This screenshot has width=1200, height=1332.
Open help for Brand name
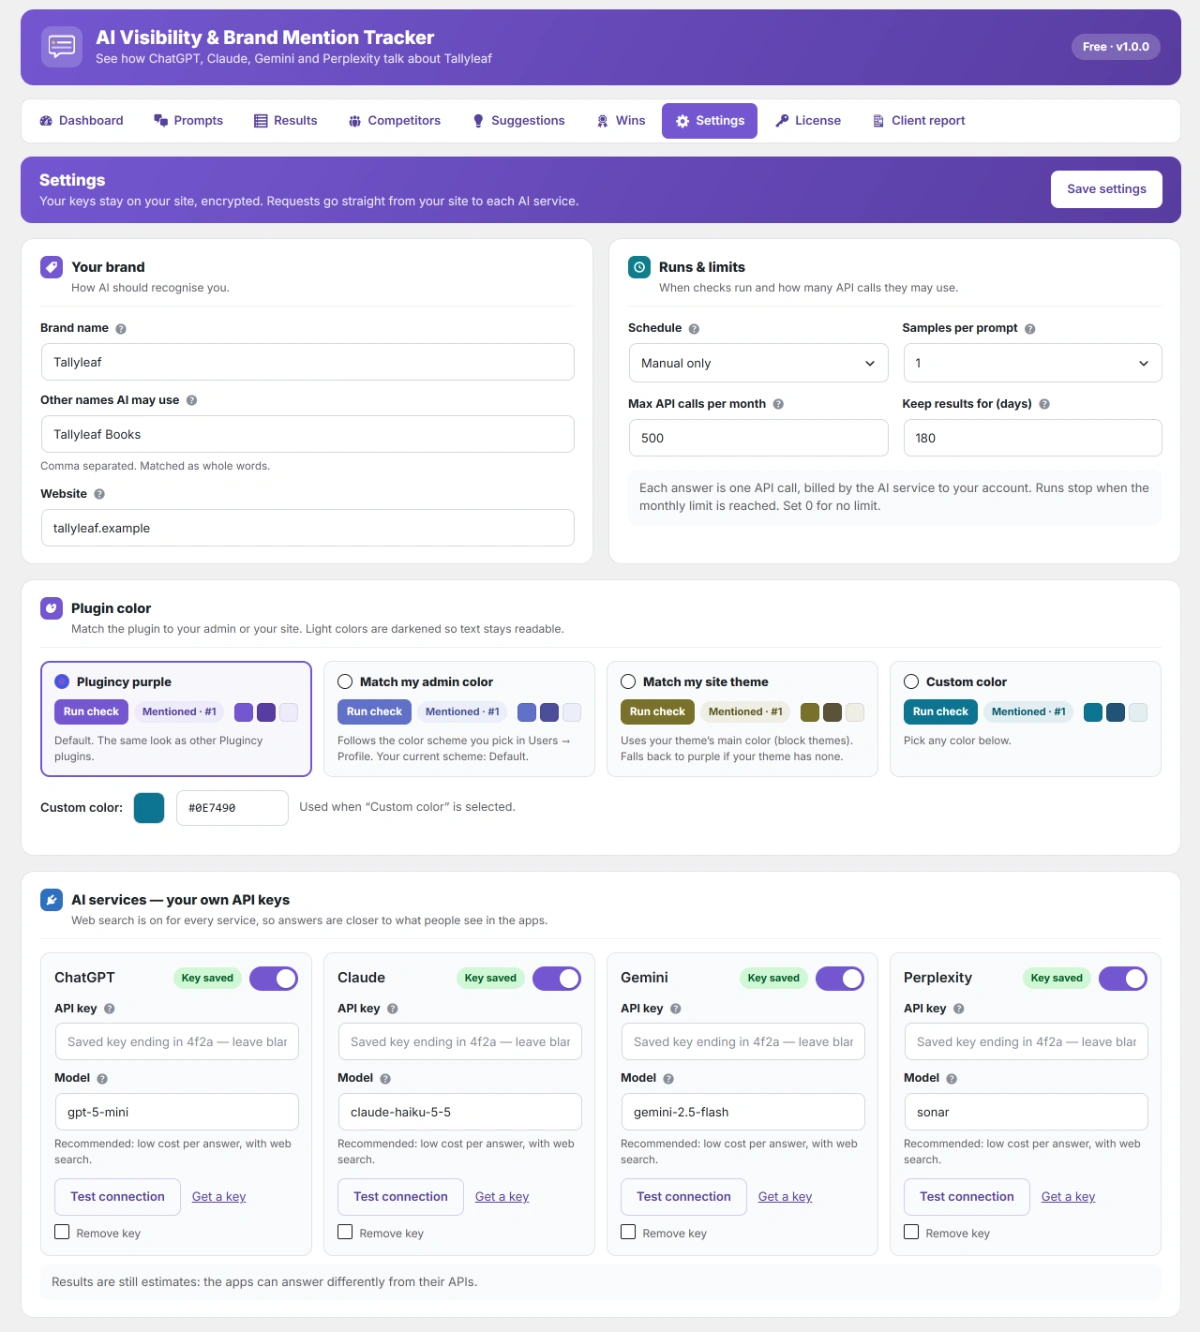[121, 329]
